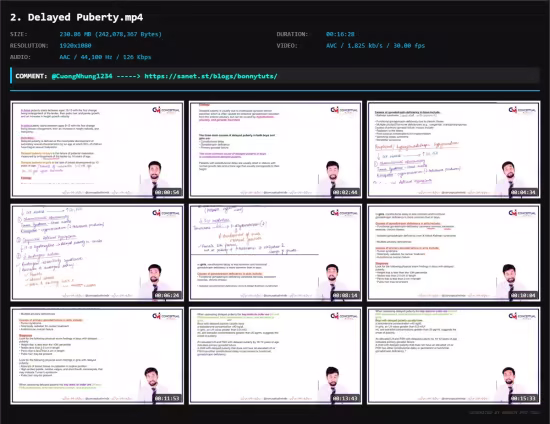Viewport: 550px width, 424px height.
Task: Click the timestamp 00:15:33 badge
Action: (523, 399)
